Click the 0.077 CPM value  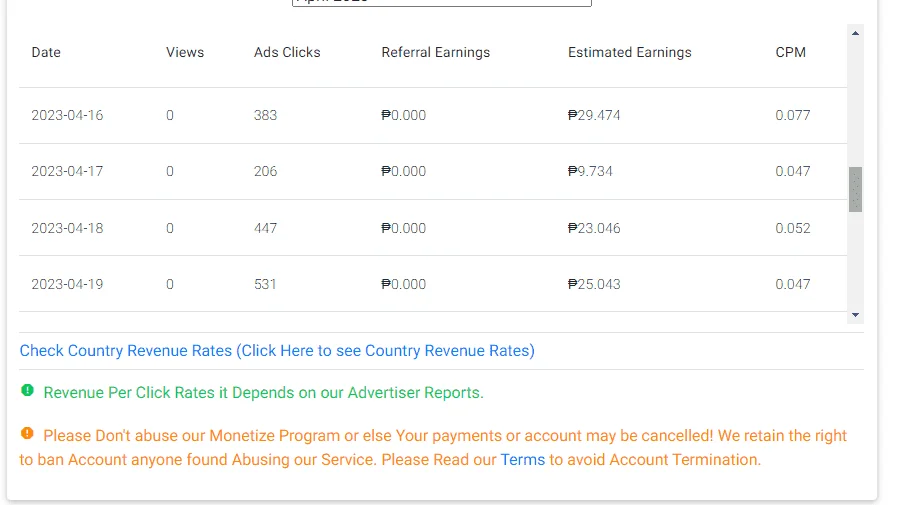793,115
